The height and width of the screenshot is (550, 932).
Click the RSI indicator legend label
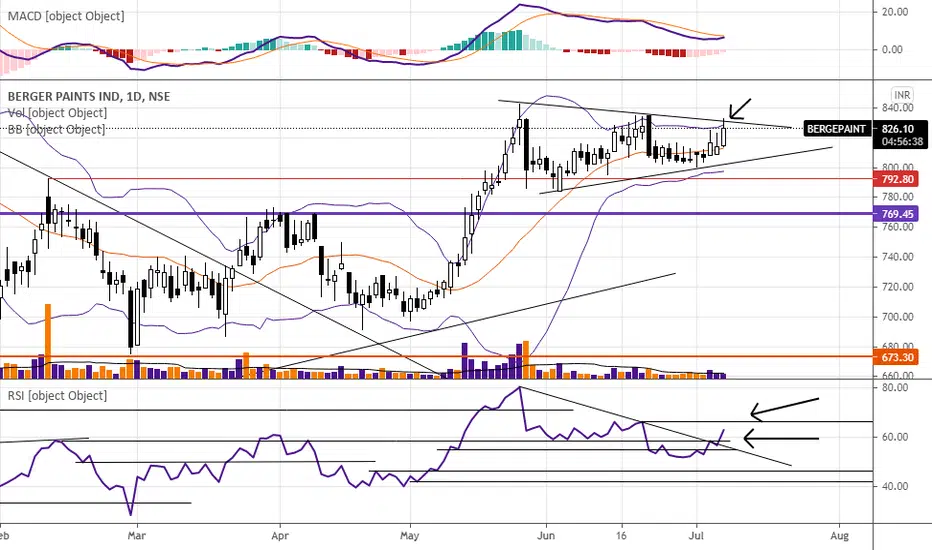pyautogui.click(x=57, y=395)
